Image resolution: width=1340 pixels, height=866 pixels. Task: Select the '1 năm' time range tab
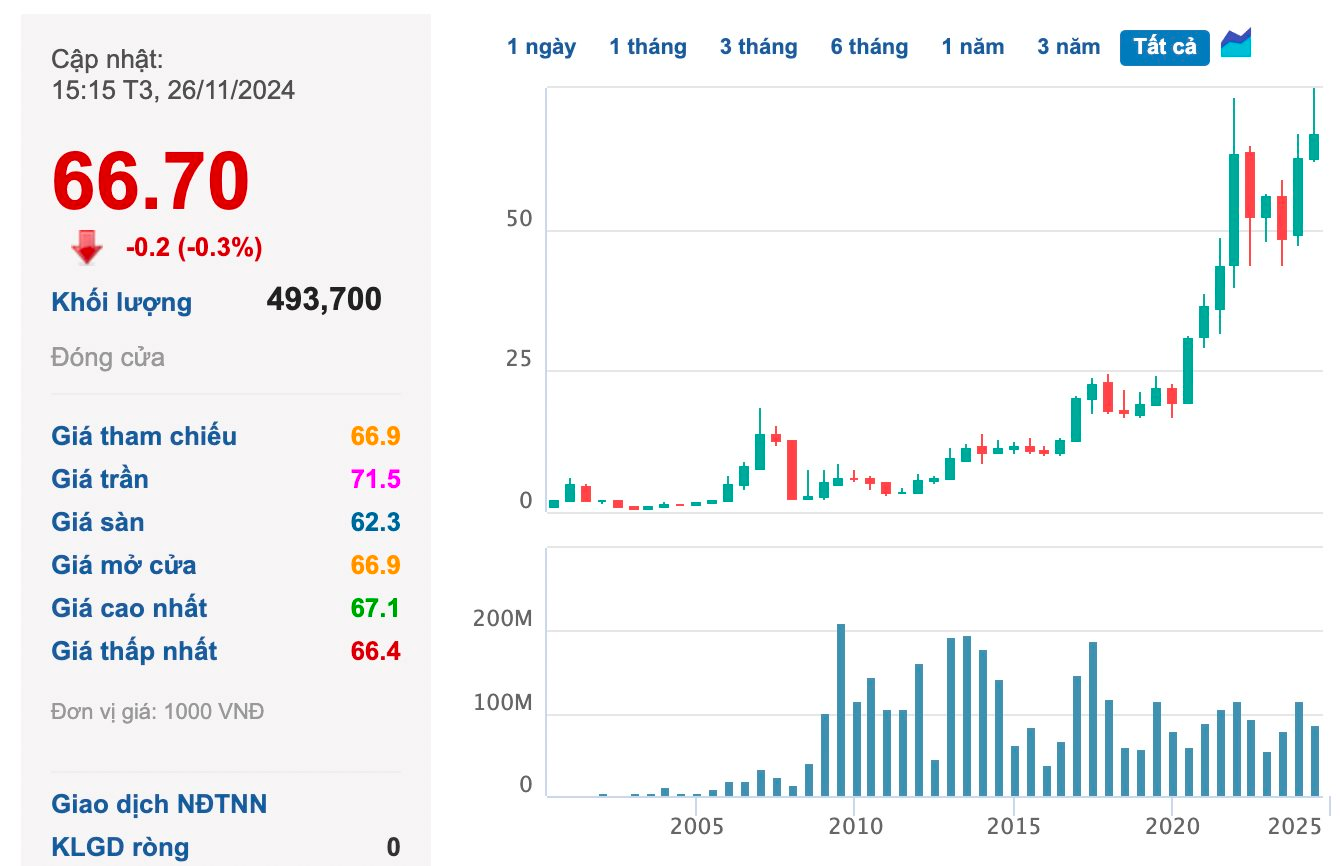973,47
